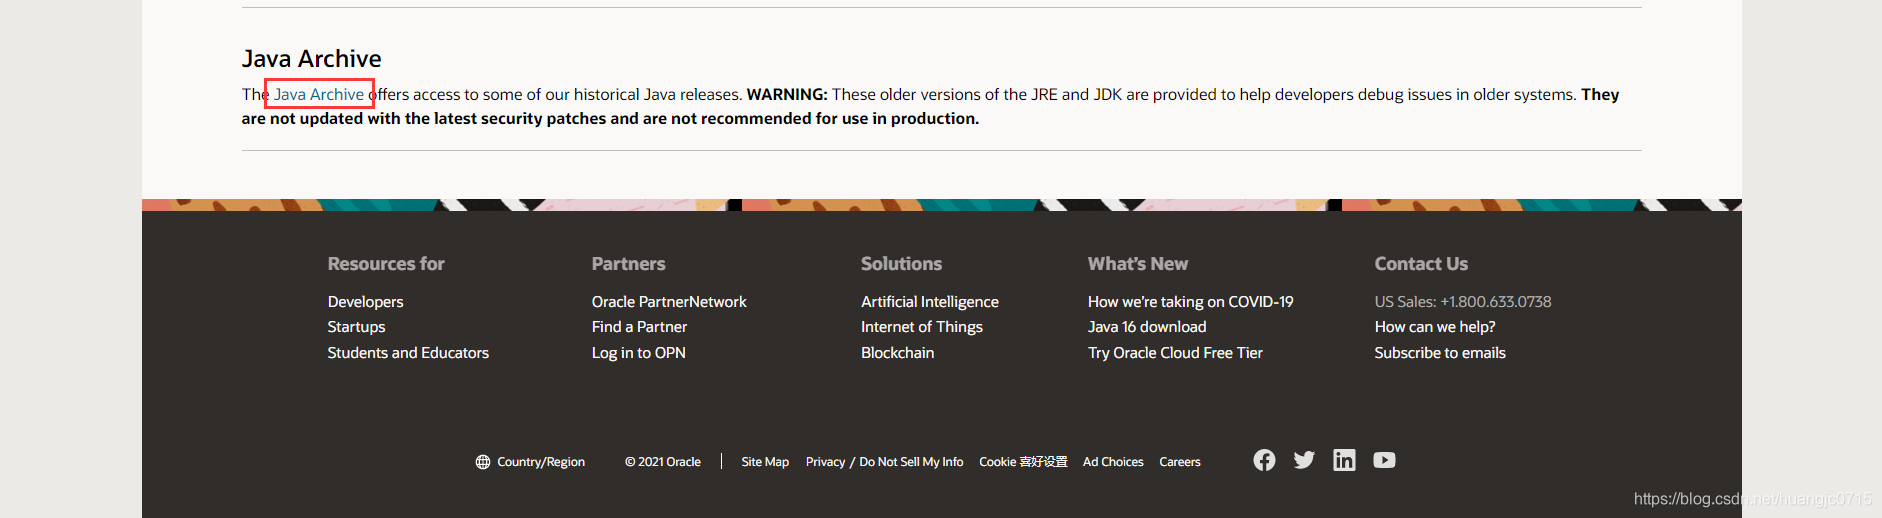Open How we're taking on COVID-19

point(1190,302)
